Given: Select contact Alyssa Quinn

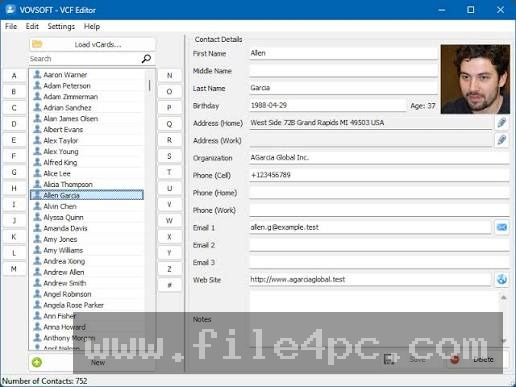Looking at the screenshot, I should (x=87, y=217).
